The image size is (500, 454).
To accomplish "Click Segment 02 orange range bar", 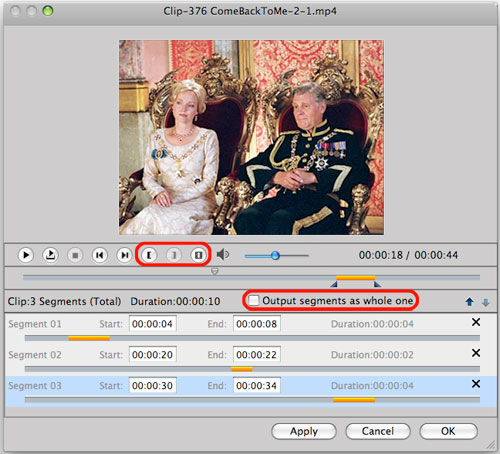I will click(242, 369).
